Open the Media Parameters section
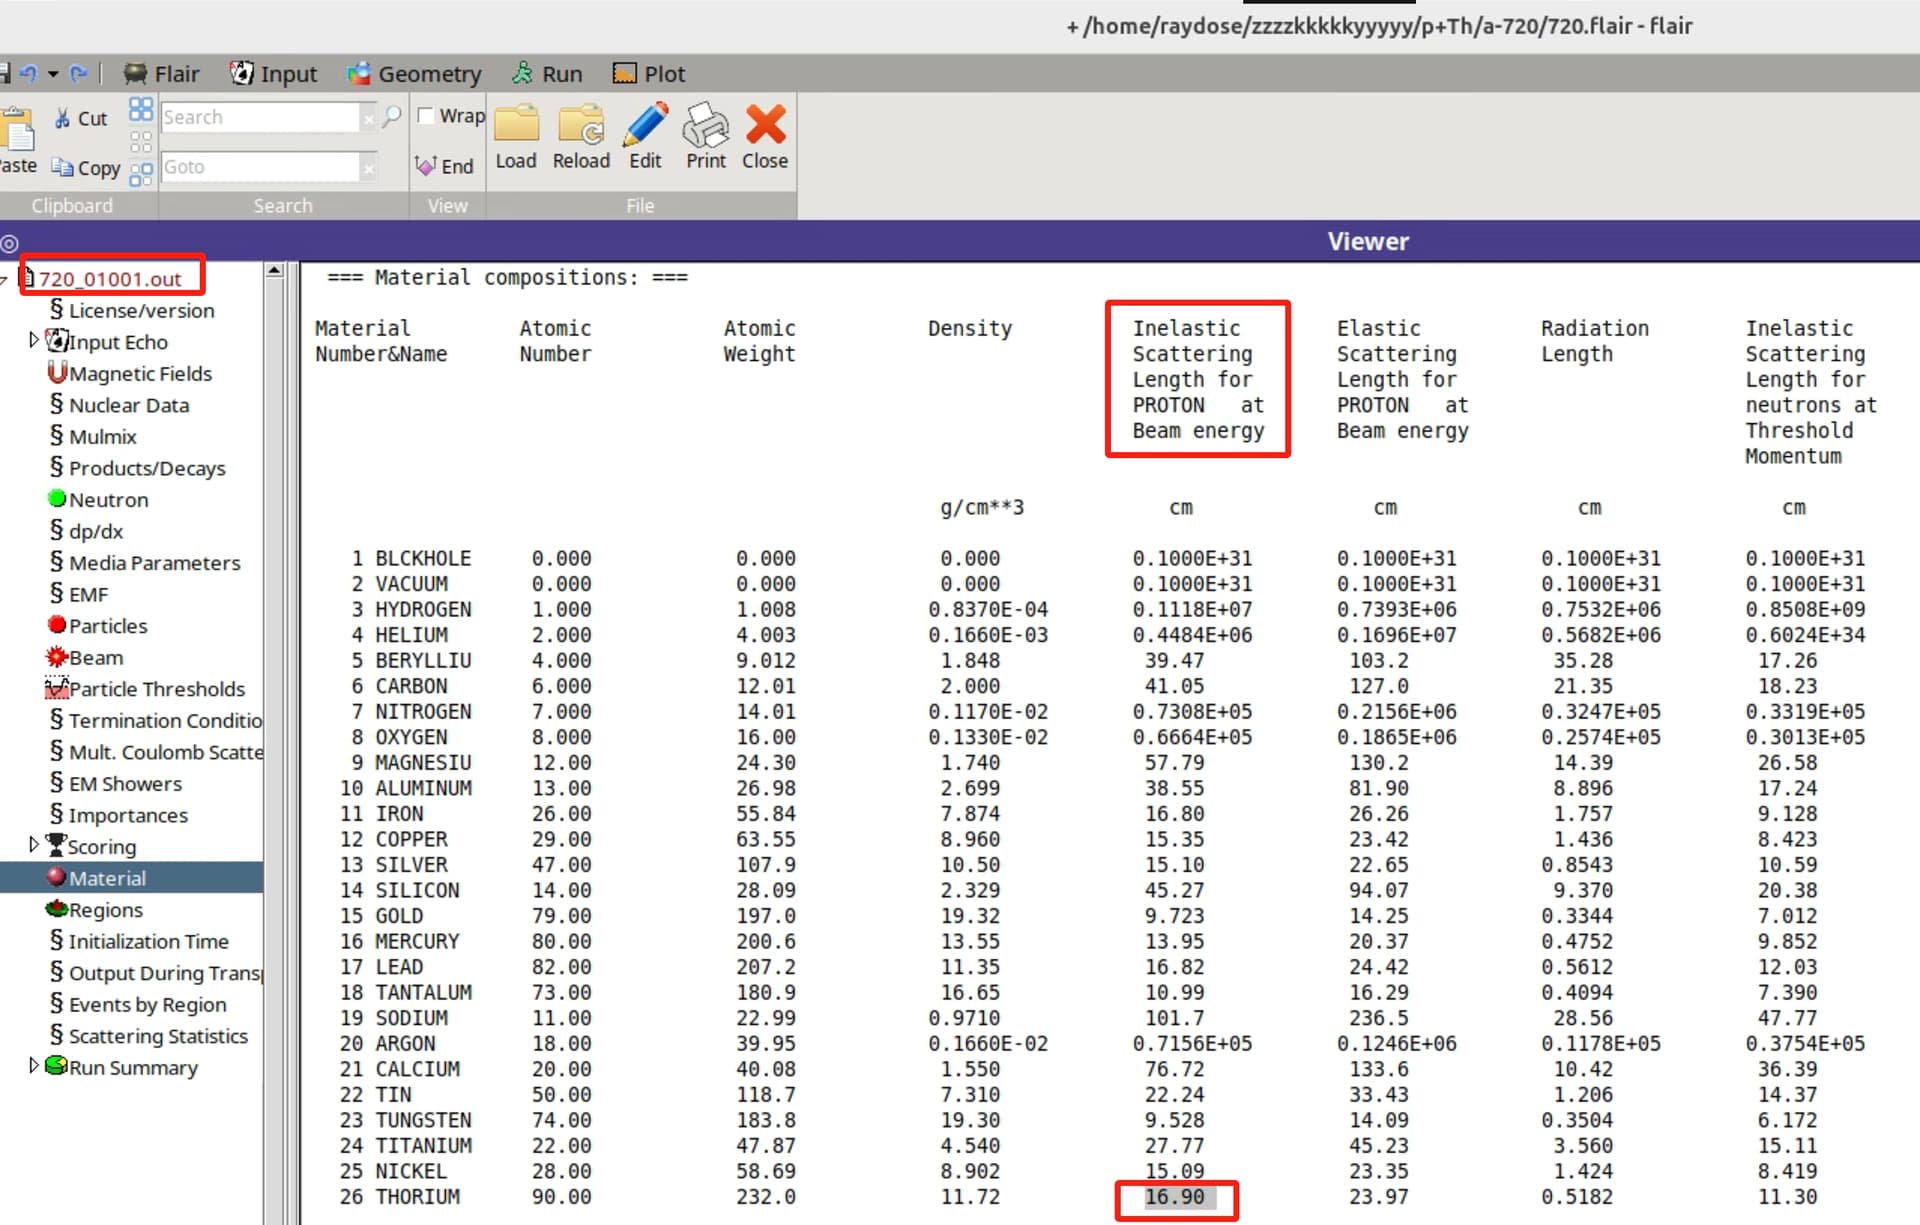 tap(145, 562)
